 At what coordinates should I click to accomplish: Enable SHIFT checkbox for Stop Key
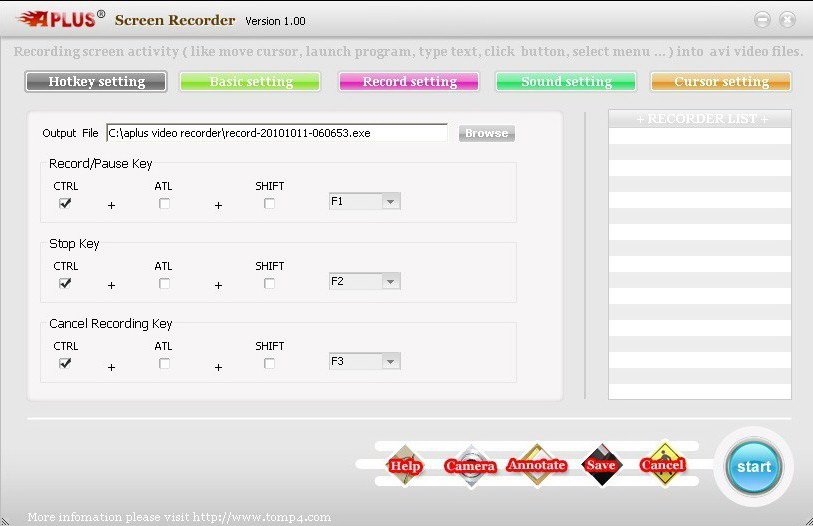coord(269,283)
